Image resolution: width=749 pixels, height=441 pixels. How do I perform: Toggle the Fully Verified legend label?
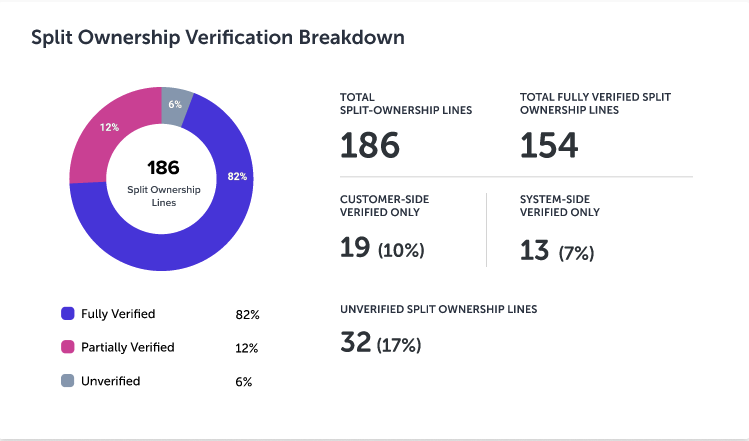[118, 314]
